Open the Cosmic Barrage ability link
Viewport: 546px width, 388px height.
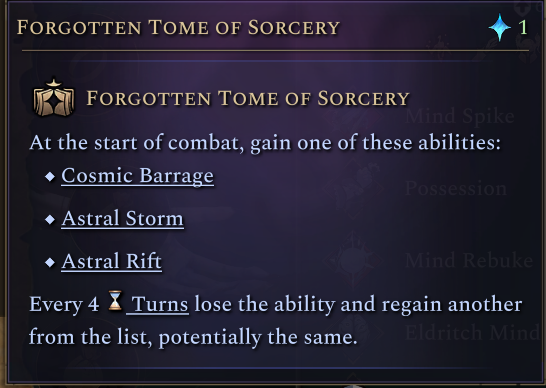pos(138,176)
